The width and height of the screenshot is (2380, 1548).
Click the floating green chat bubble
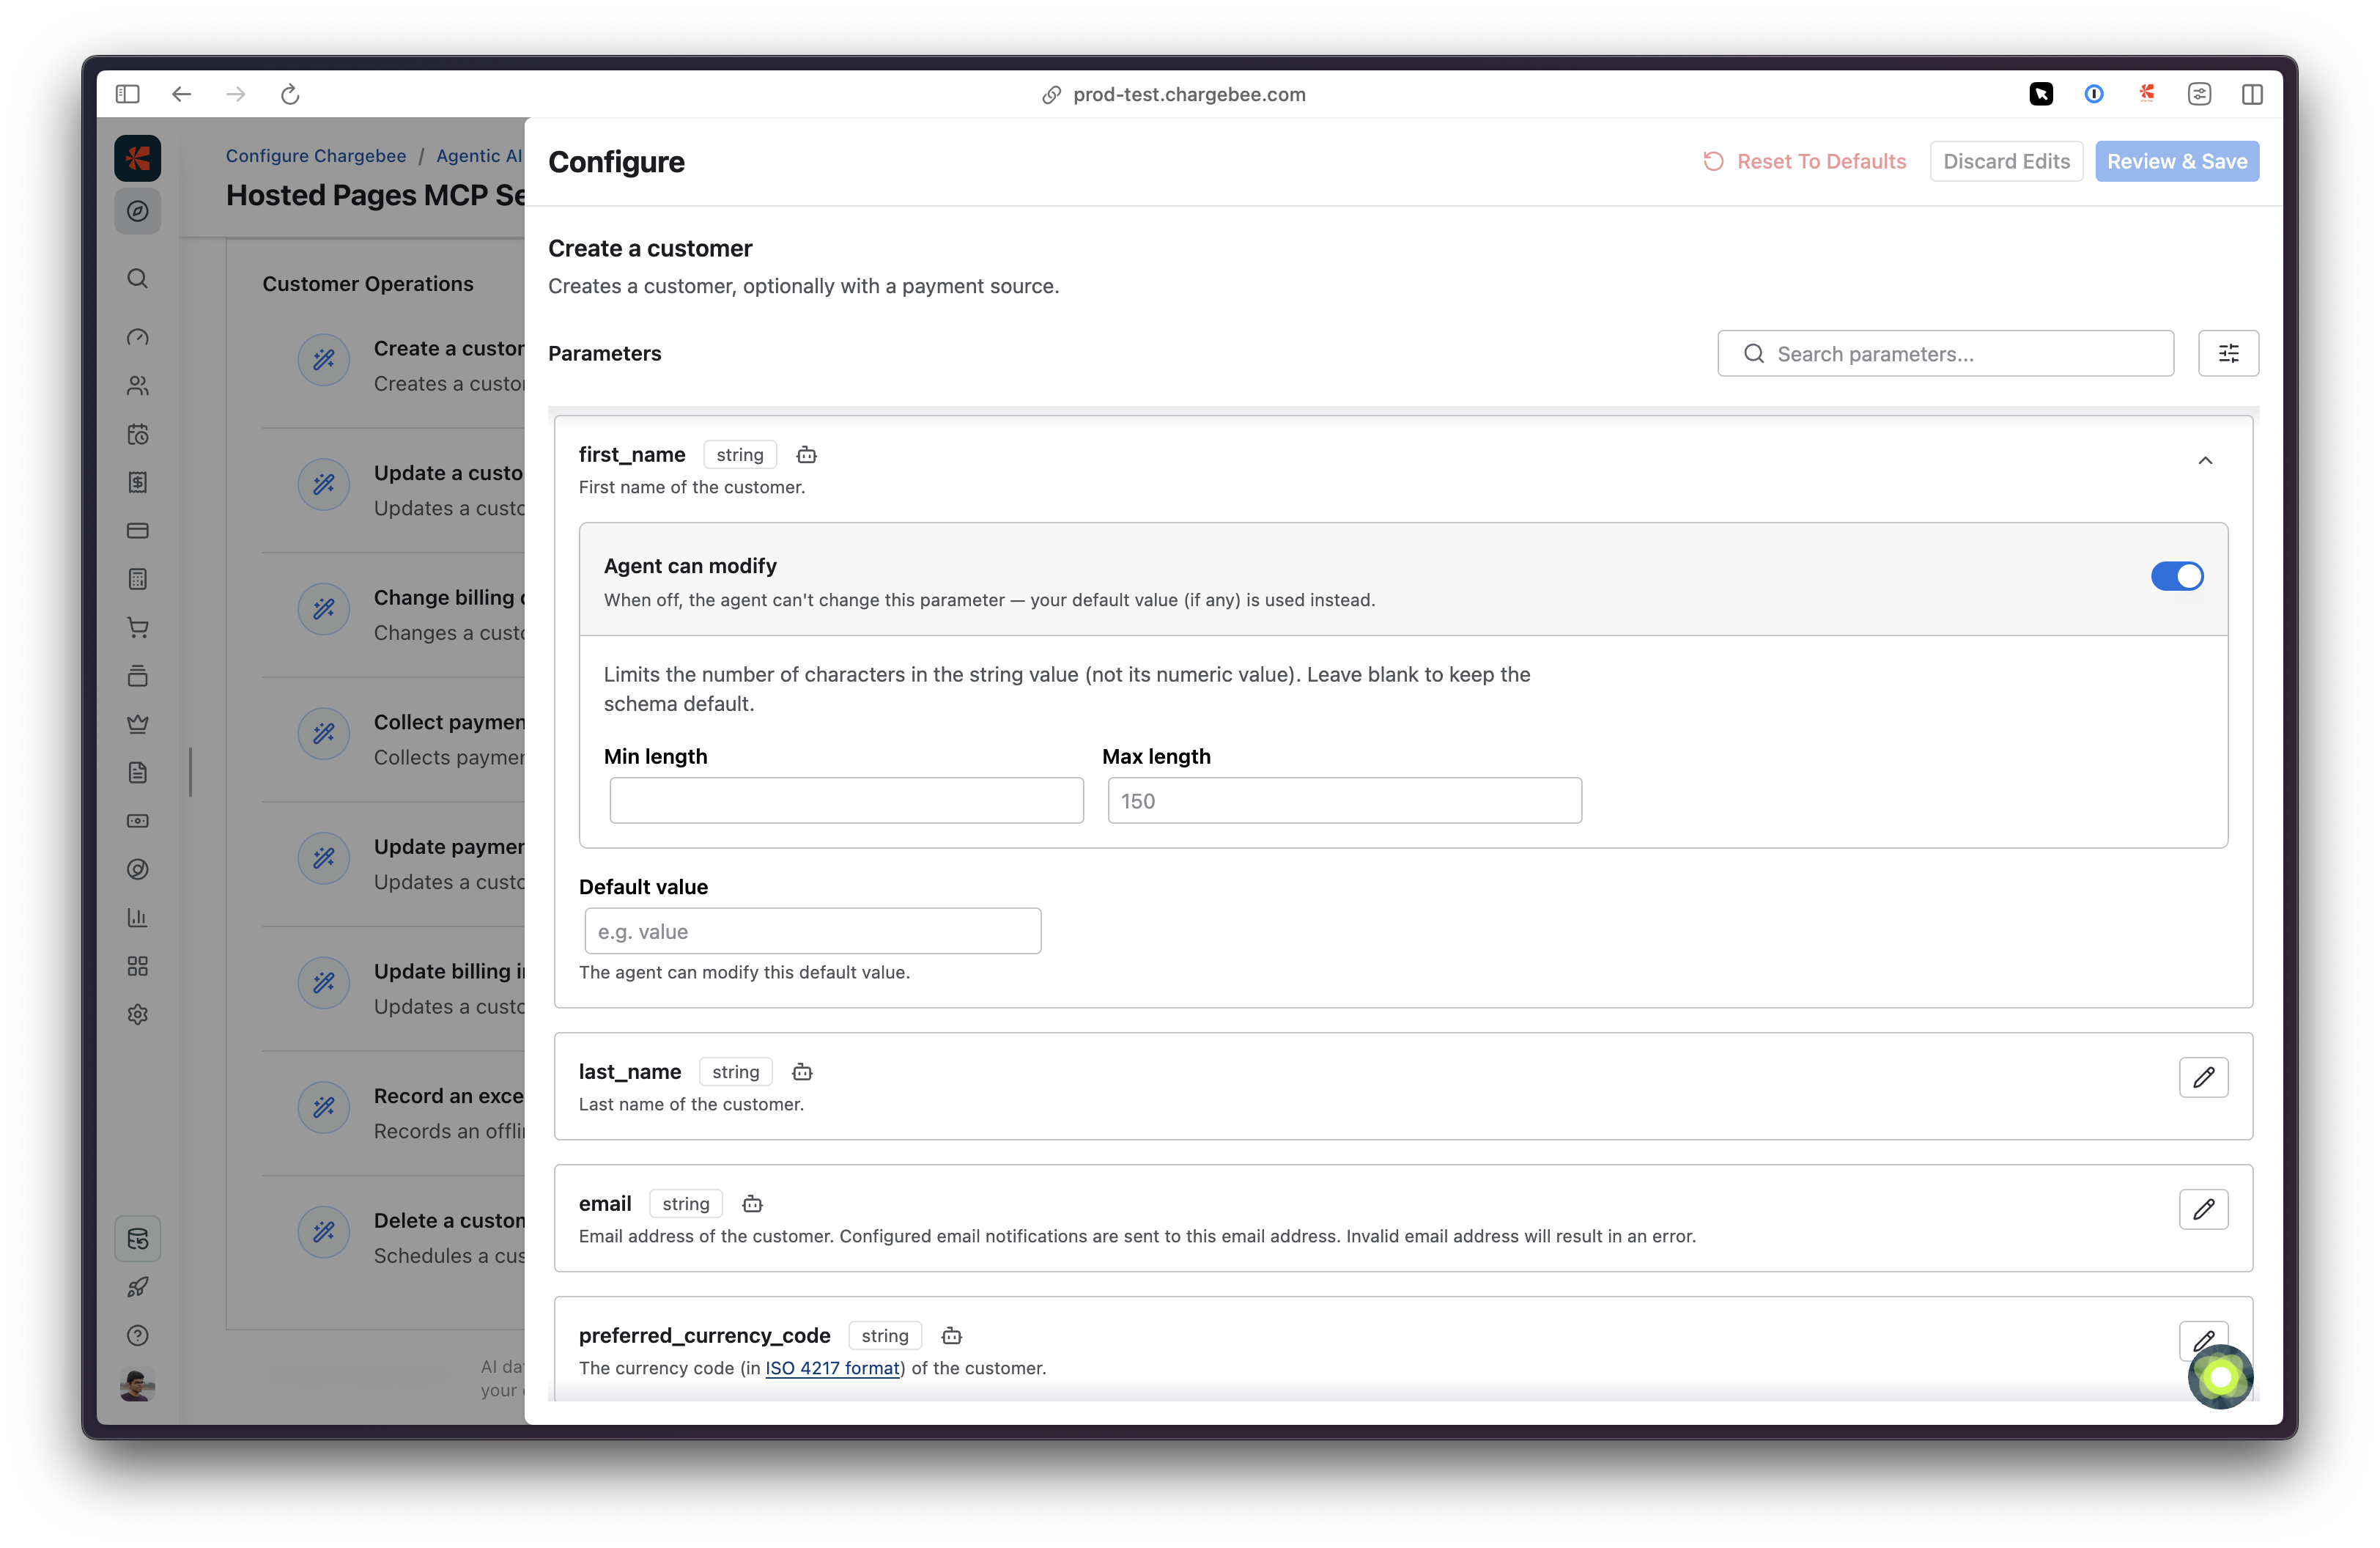click(x=2220, y=1377)
